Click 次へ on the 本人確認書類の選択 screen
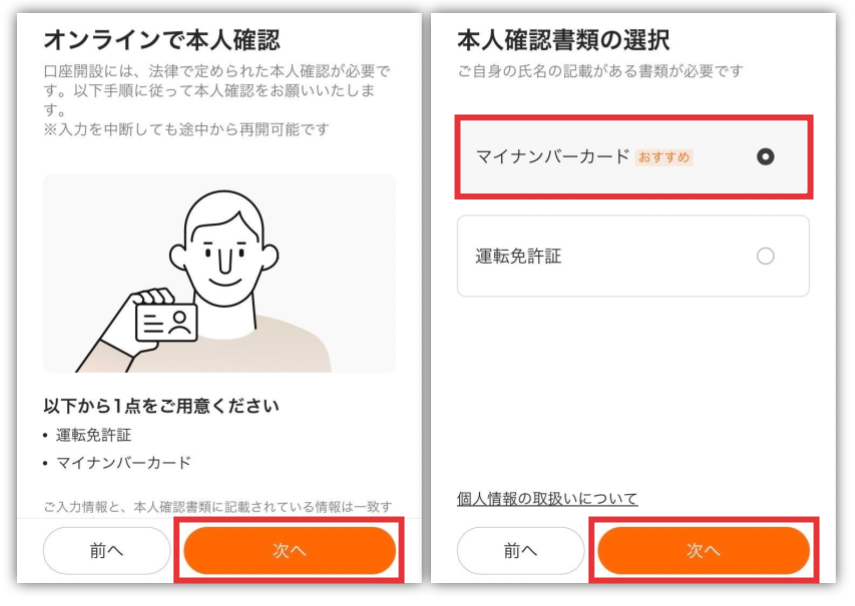The height and width of the screenshot is (606, 855). pyautogui.click(x=703, y=550)
